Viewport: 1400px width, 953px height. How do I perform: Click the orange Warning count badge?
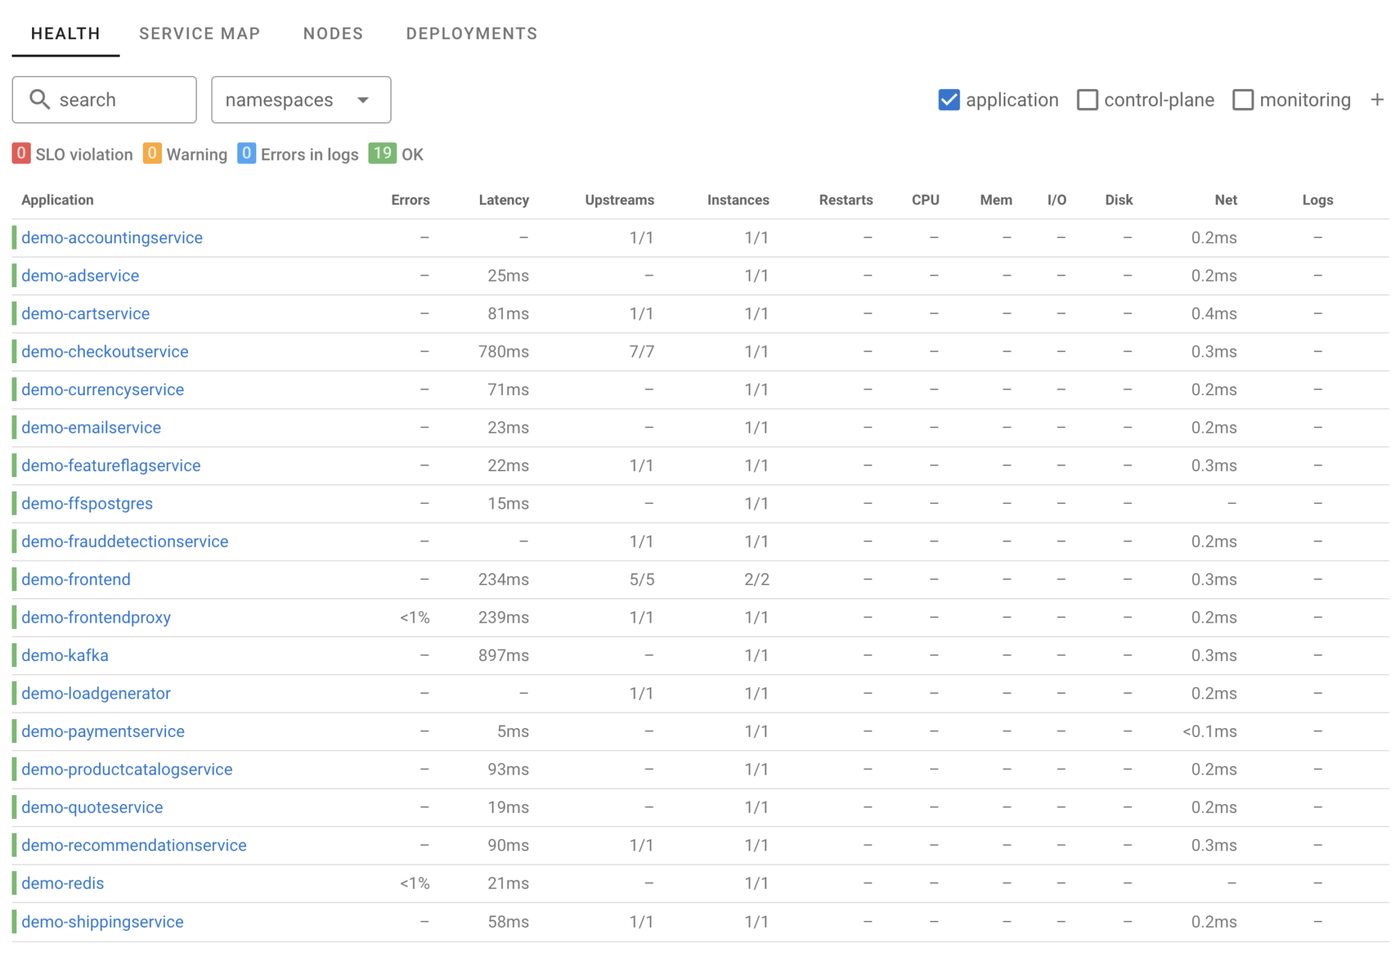click(152, 154)
